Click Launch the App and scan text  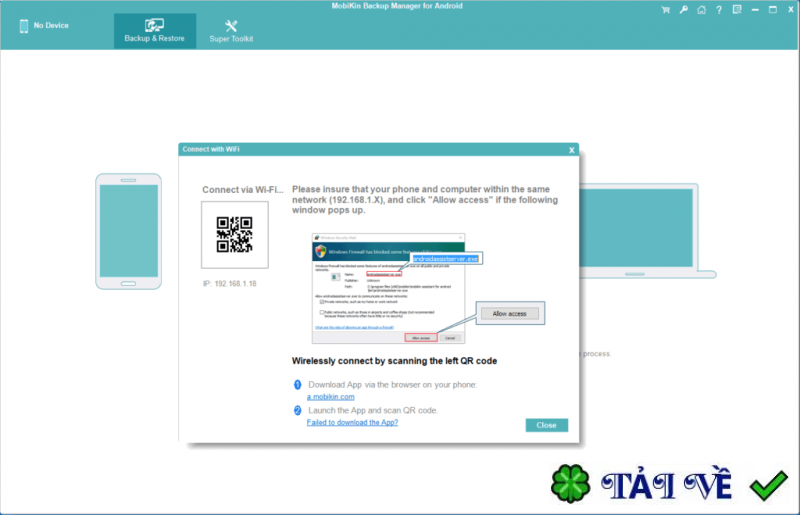(373, 410)
